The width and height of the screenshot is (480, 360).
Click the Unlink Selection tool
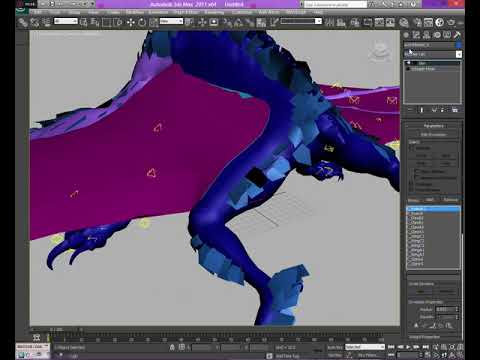(x=35, y=22)
